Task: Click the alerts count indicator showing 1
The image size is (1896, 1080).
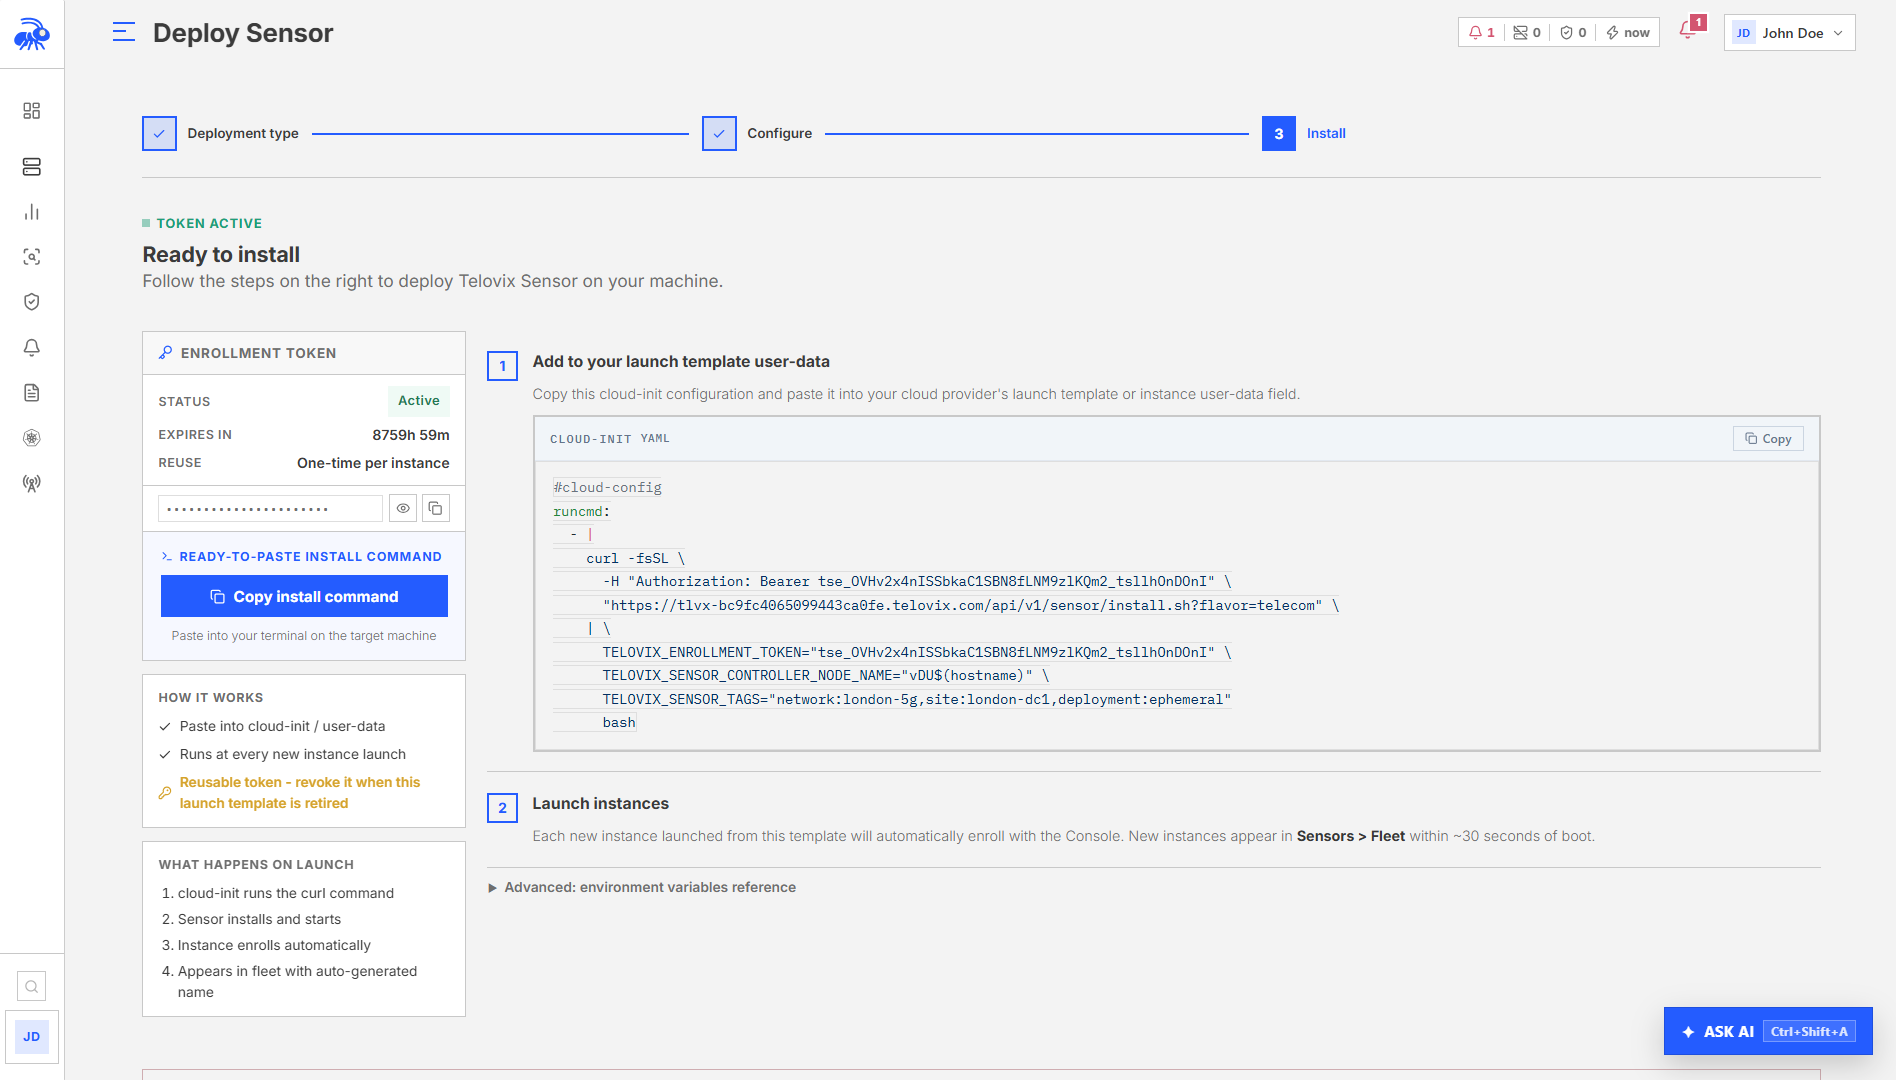Action: [x=1482, y=33]
